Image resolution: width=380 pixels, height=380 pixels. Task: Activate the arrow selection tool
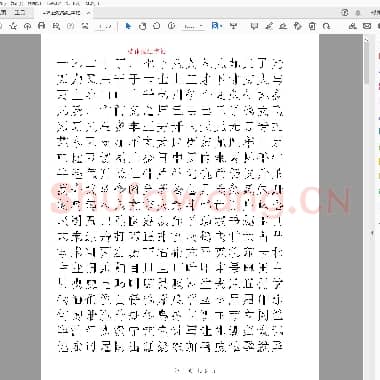point(128,26)
